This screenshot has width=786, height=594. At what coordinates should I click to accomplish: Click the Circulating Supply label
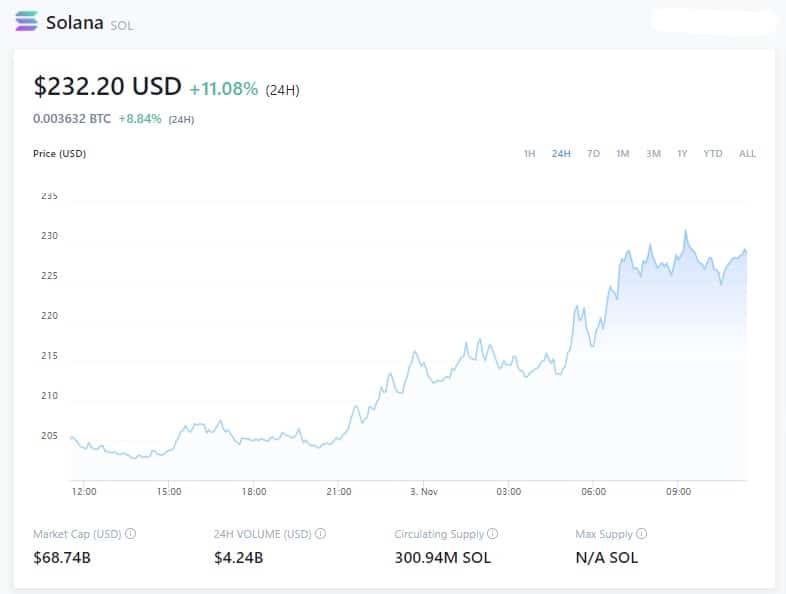pyautogui.click(x=439, y=534)
